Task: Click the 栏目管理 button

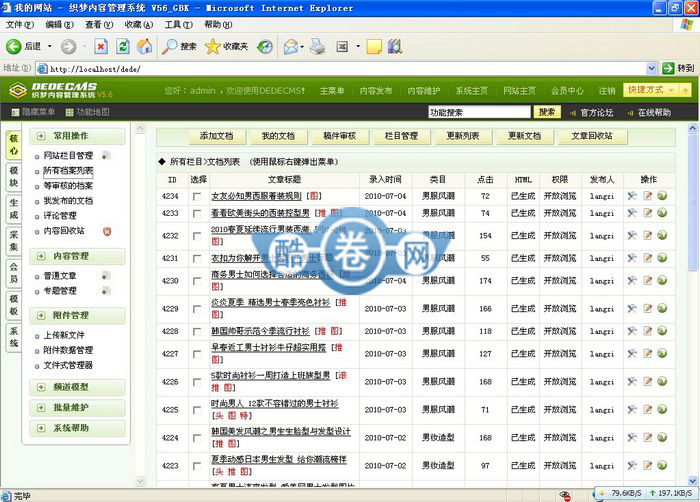Action: click(401, 136)
